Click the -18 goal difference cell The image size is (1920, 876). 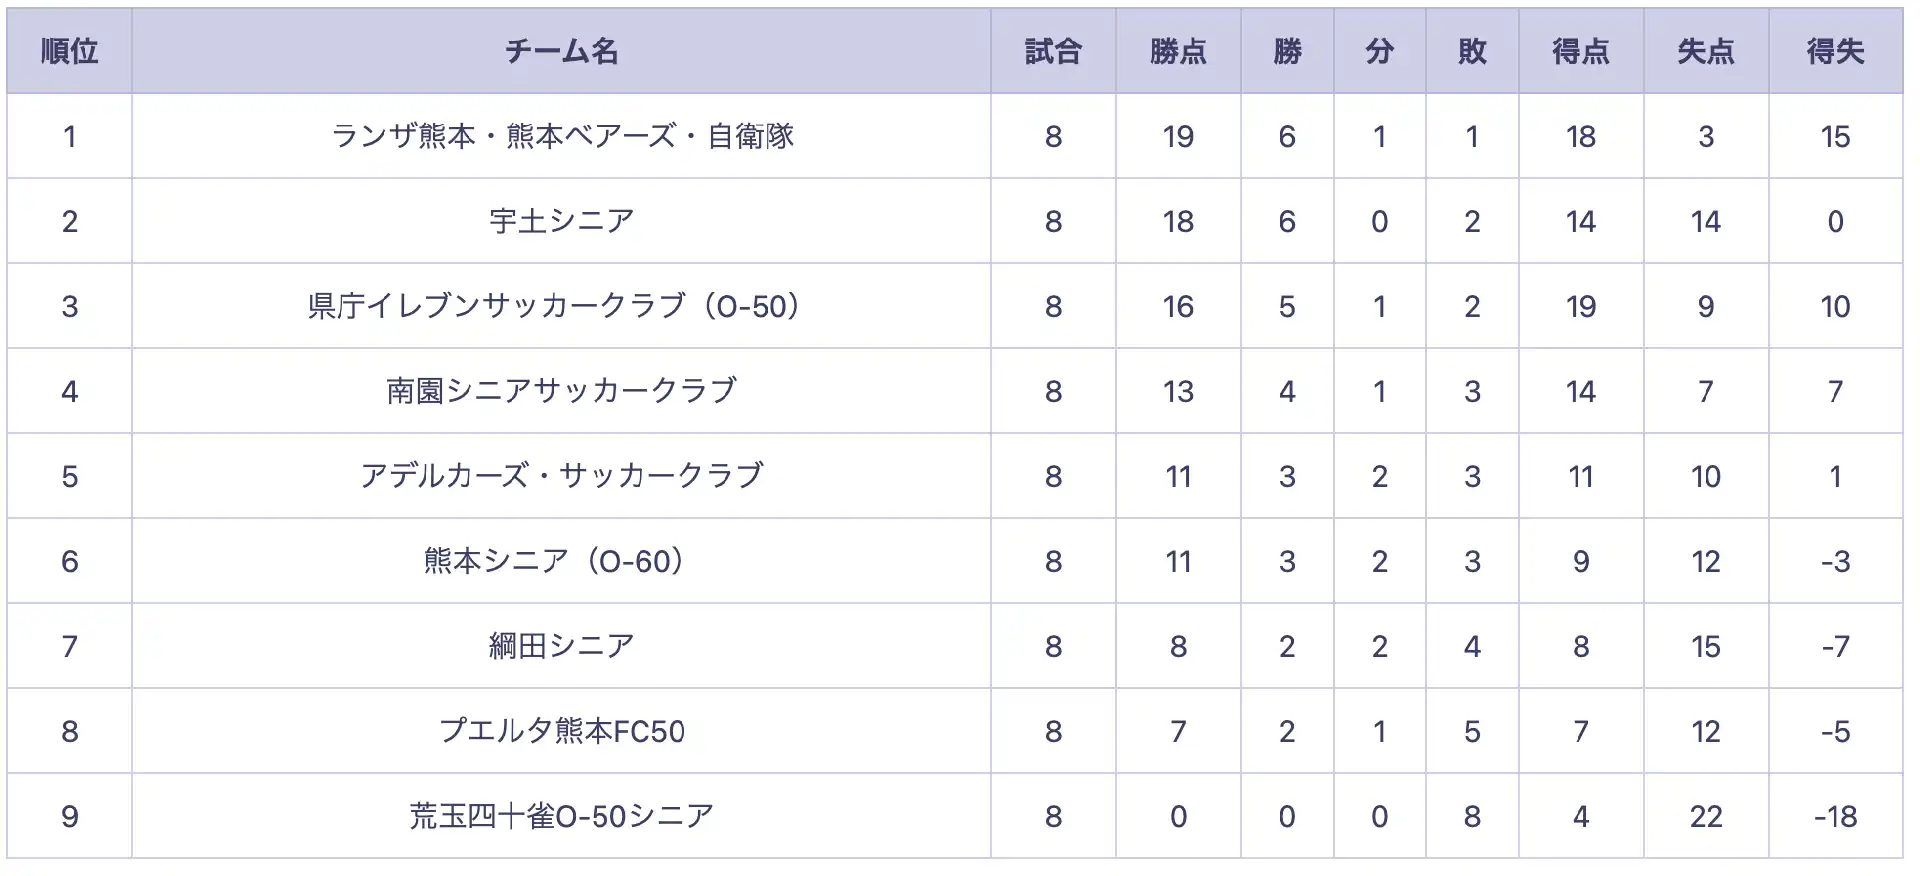click(1835, 816)
